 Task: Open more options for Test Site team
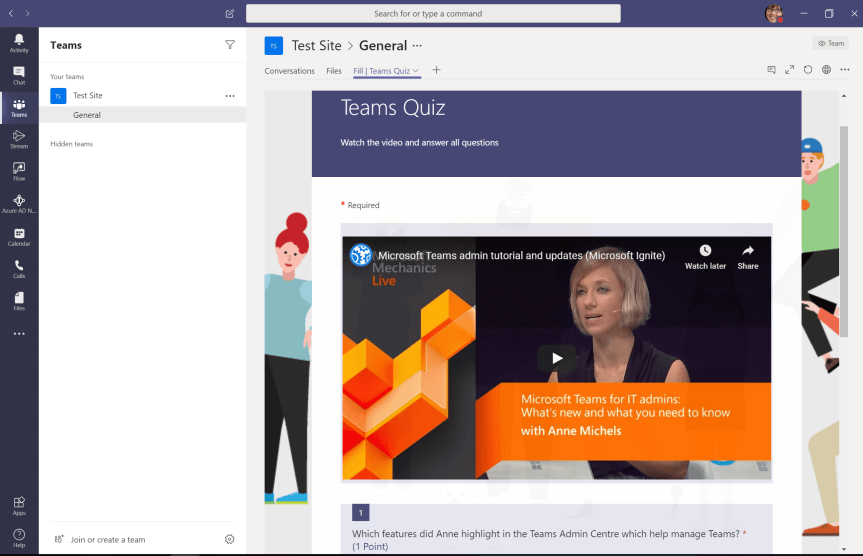[x=230, y=96]
